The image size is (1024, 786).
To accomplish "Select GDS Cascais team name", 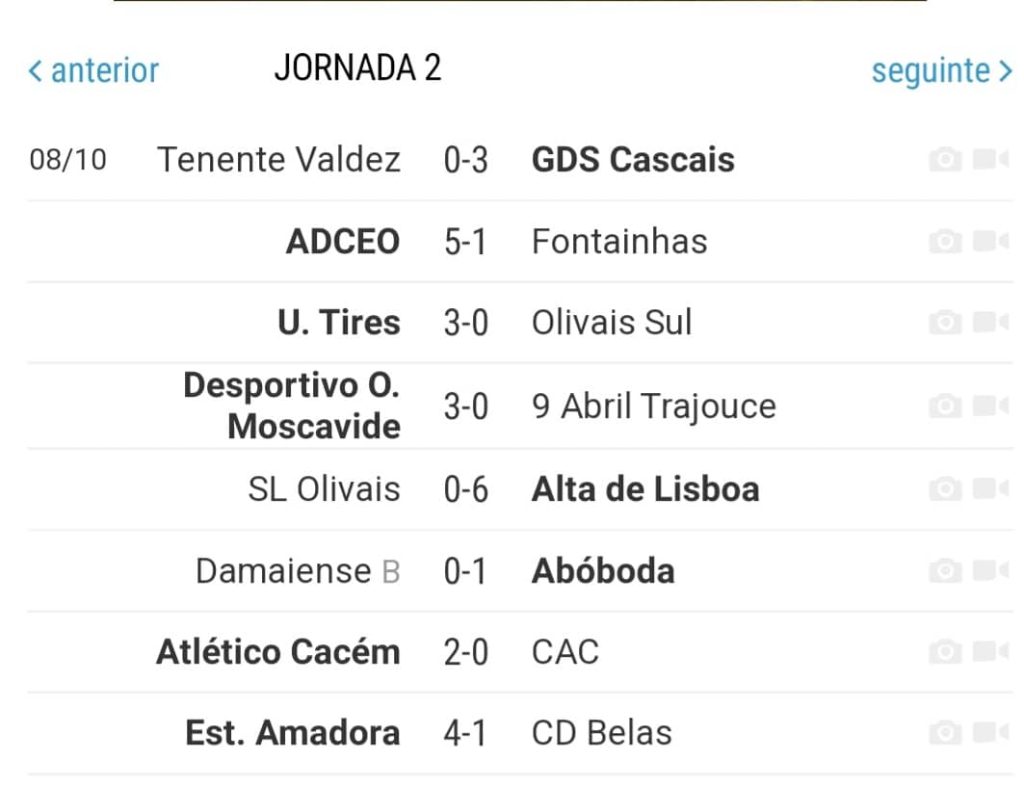I will click(633, 160).
